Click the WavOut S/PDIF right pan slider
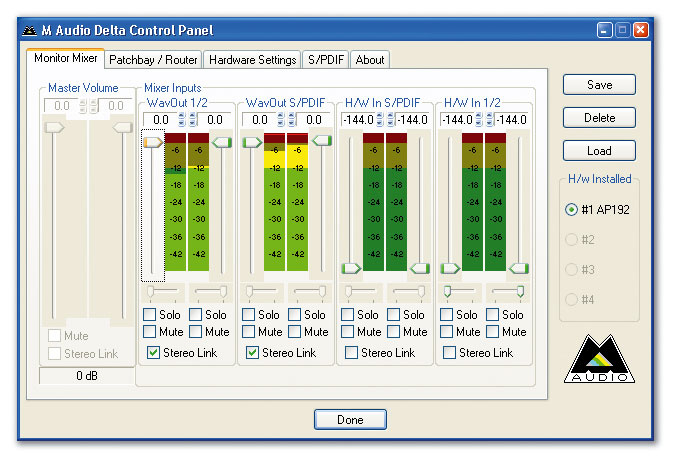The image size is (674, 463). point(309,292)
